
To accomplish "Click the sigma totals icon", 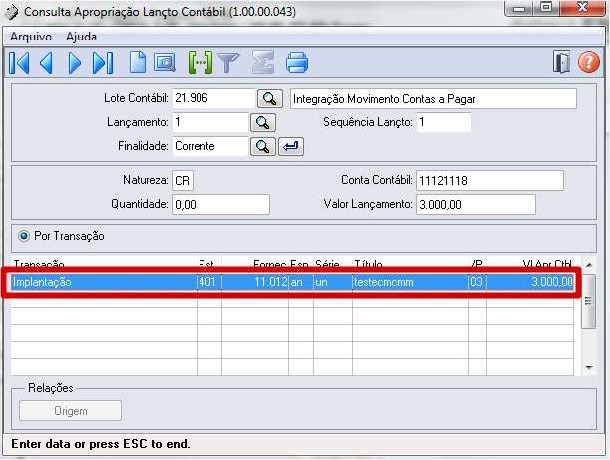I will click(263, 62).
